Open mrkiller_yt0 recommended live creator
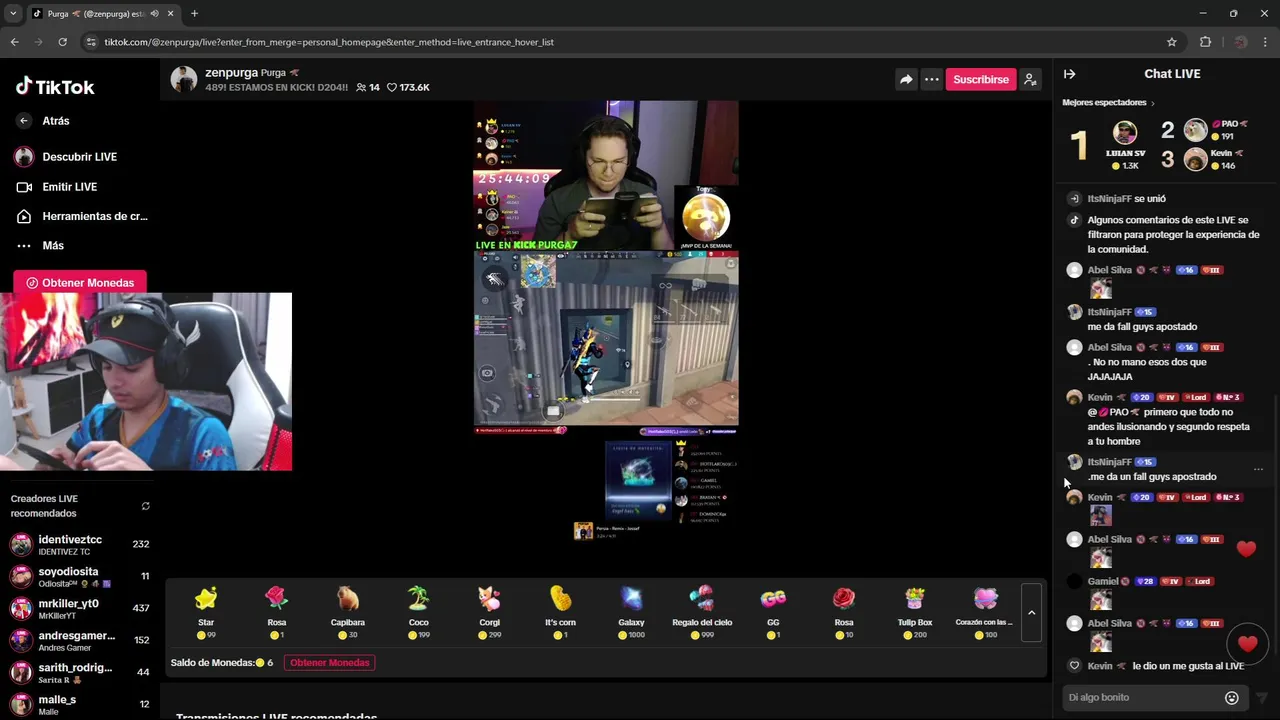The image size is (1280, 720). pos(80,608)
